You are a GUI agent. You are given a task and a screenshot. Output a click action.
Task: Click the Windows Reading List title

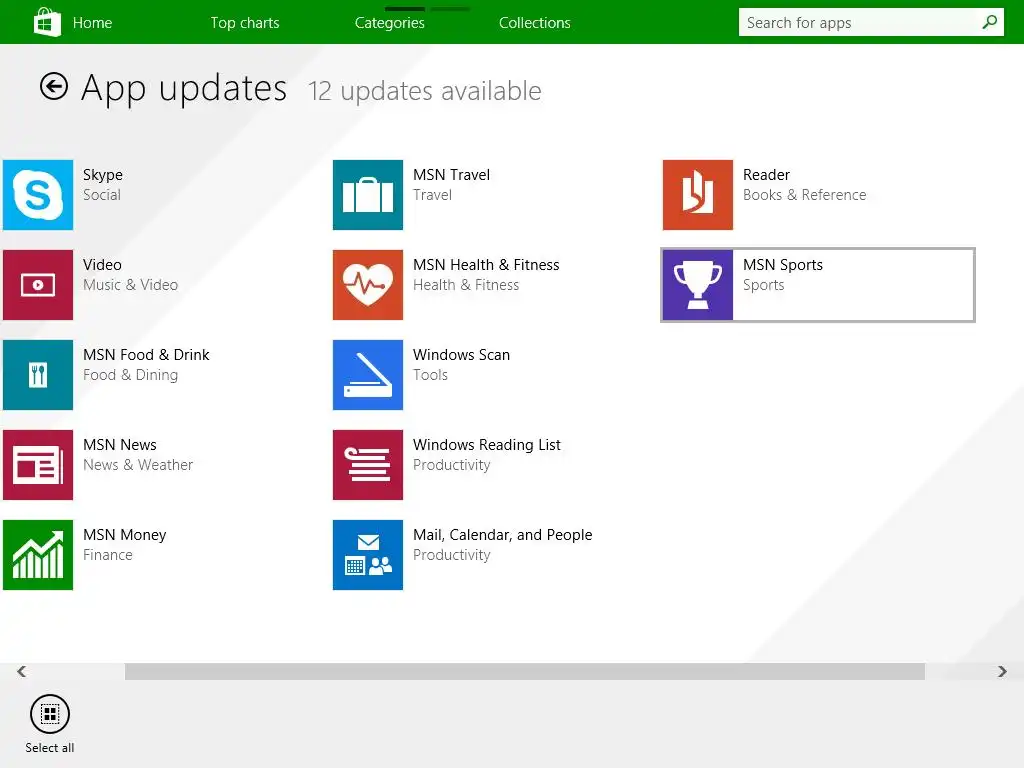(x=487, y=445)
